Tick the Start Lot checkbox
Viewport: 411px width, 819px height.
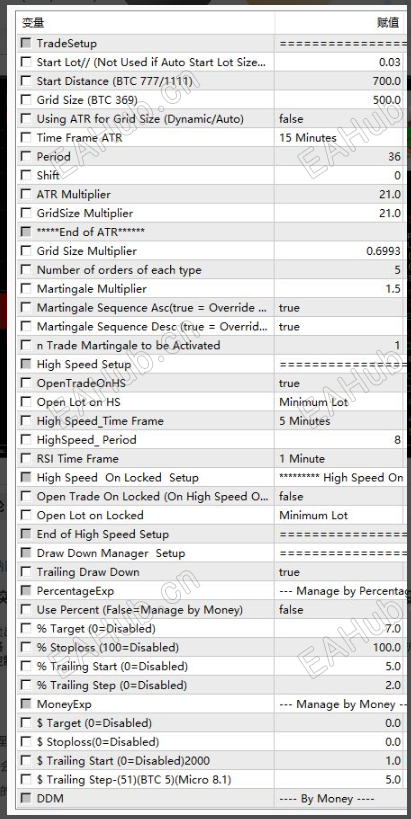[x=26, y=62]
